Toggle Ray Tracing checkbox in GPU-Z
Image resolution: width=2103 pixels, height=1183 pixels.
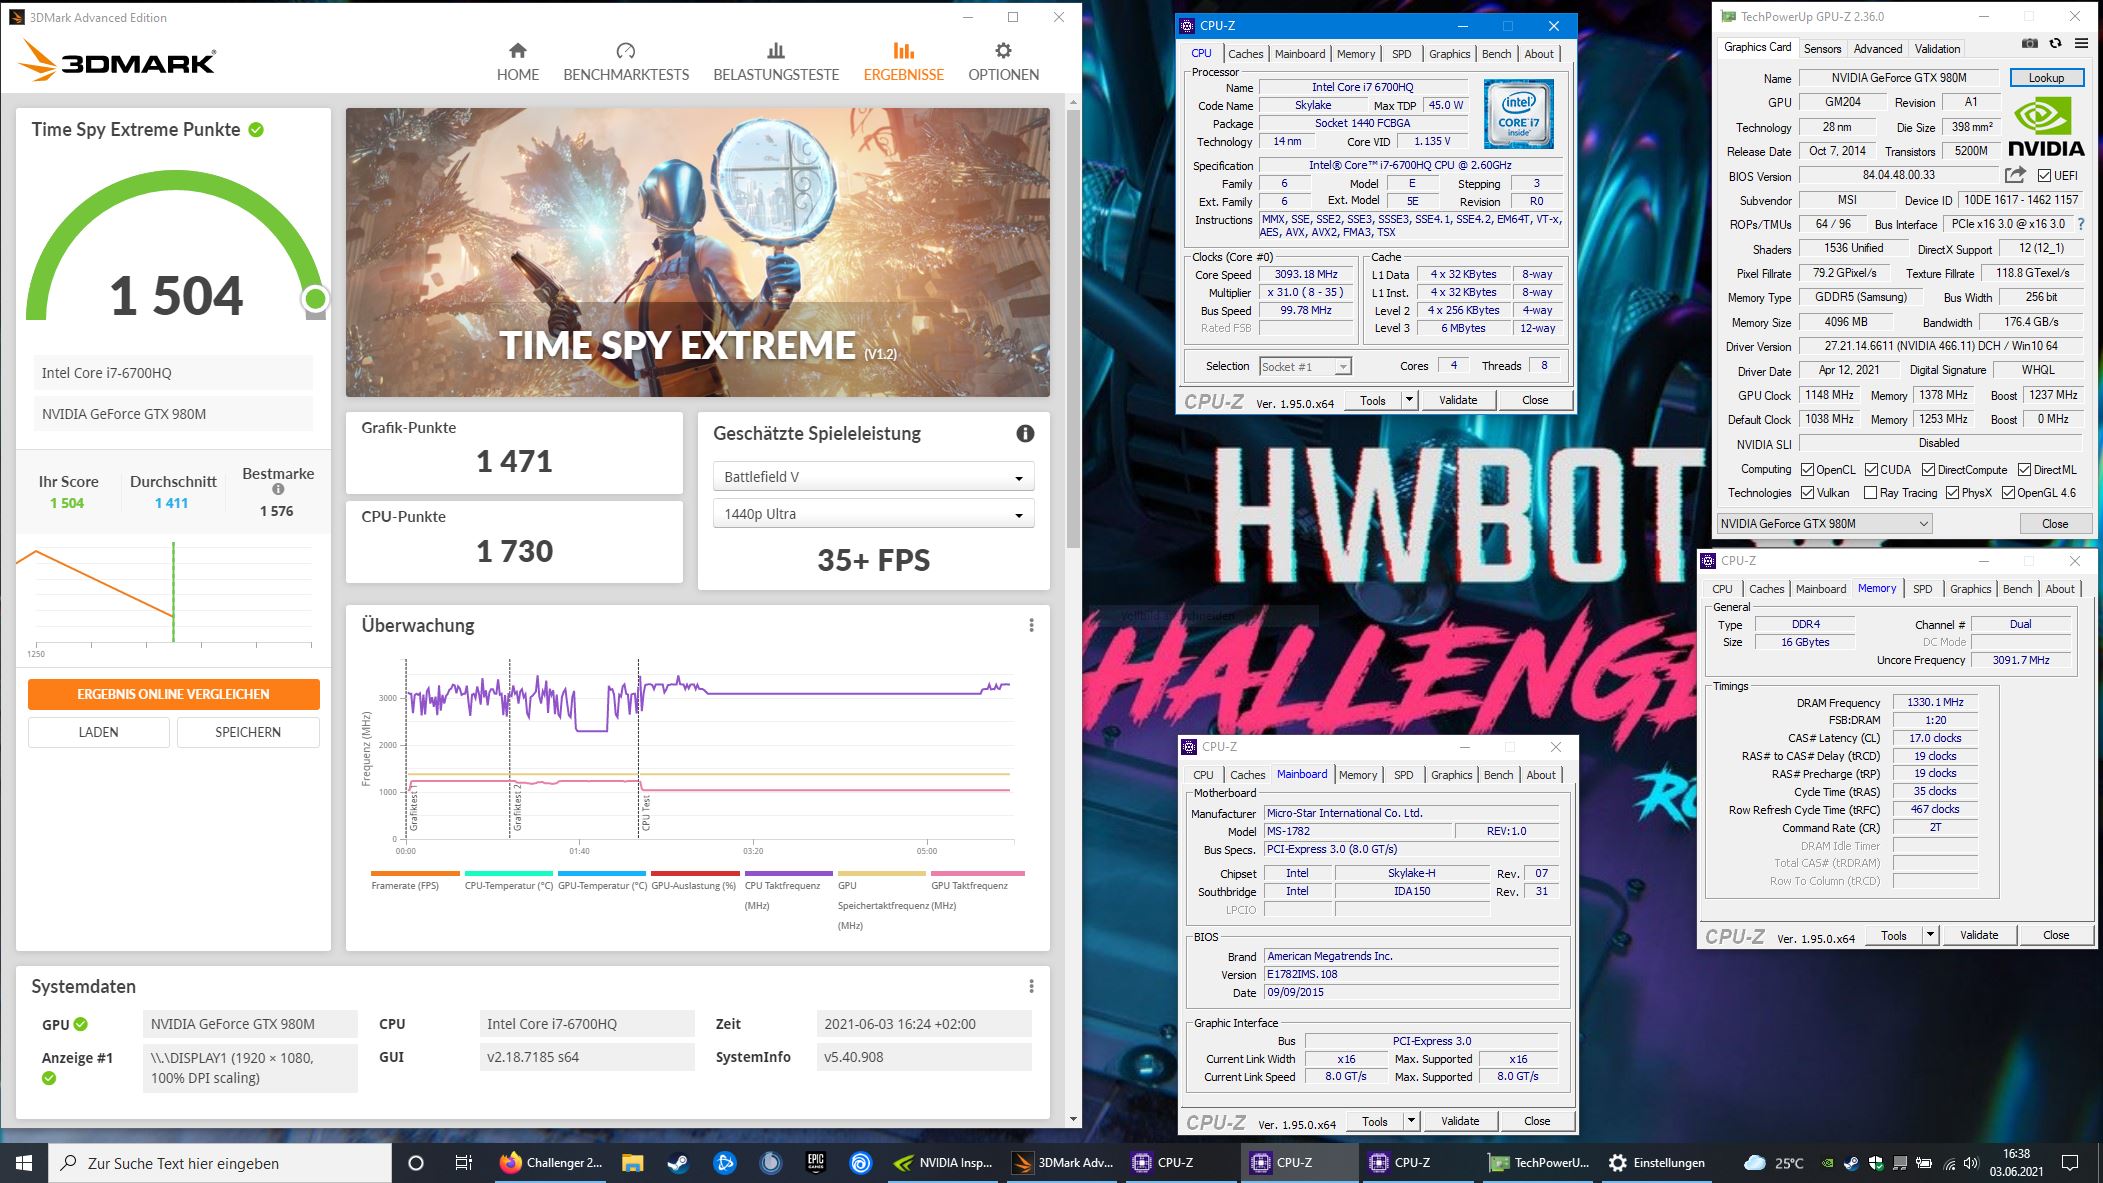tap(1870, 493)
